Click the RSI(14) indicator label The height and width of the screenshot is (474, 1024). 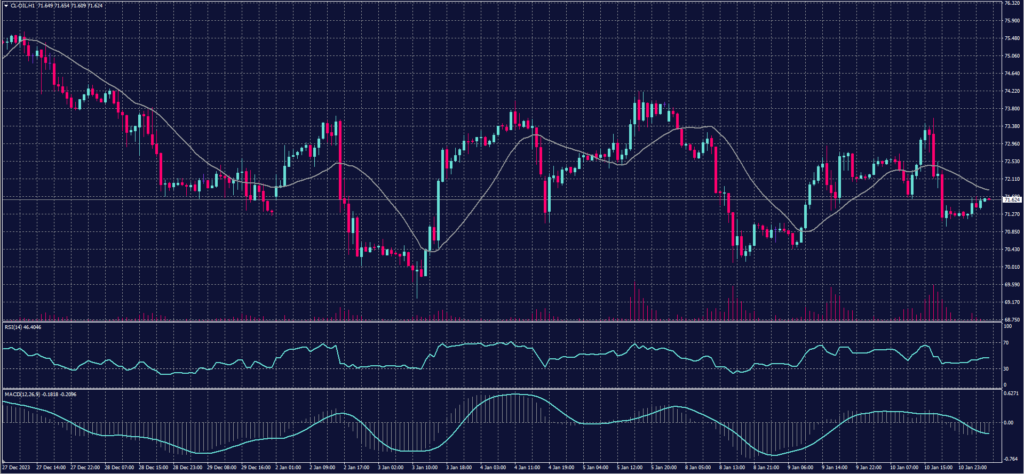[x=13, y=327]
